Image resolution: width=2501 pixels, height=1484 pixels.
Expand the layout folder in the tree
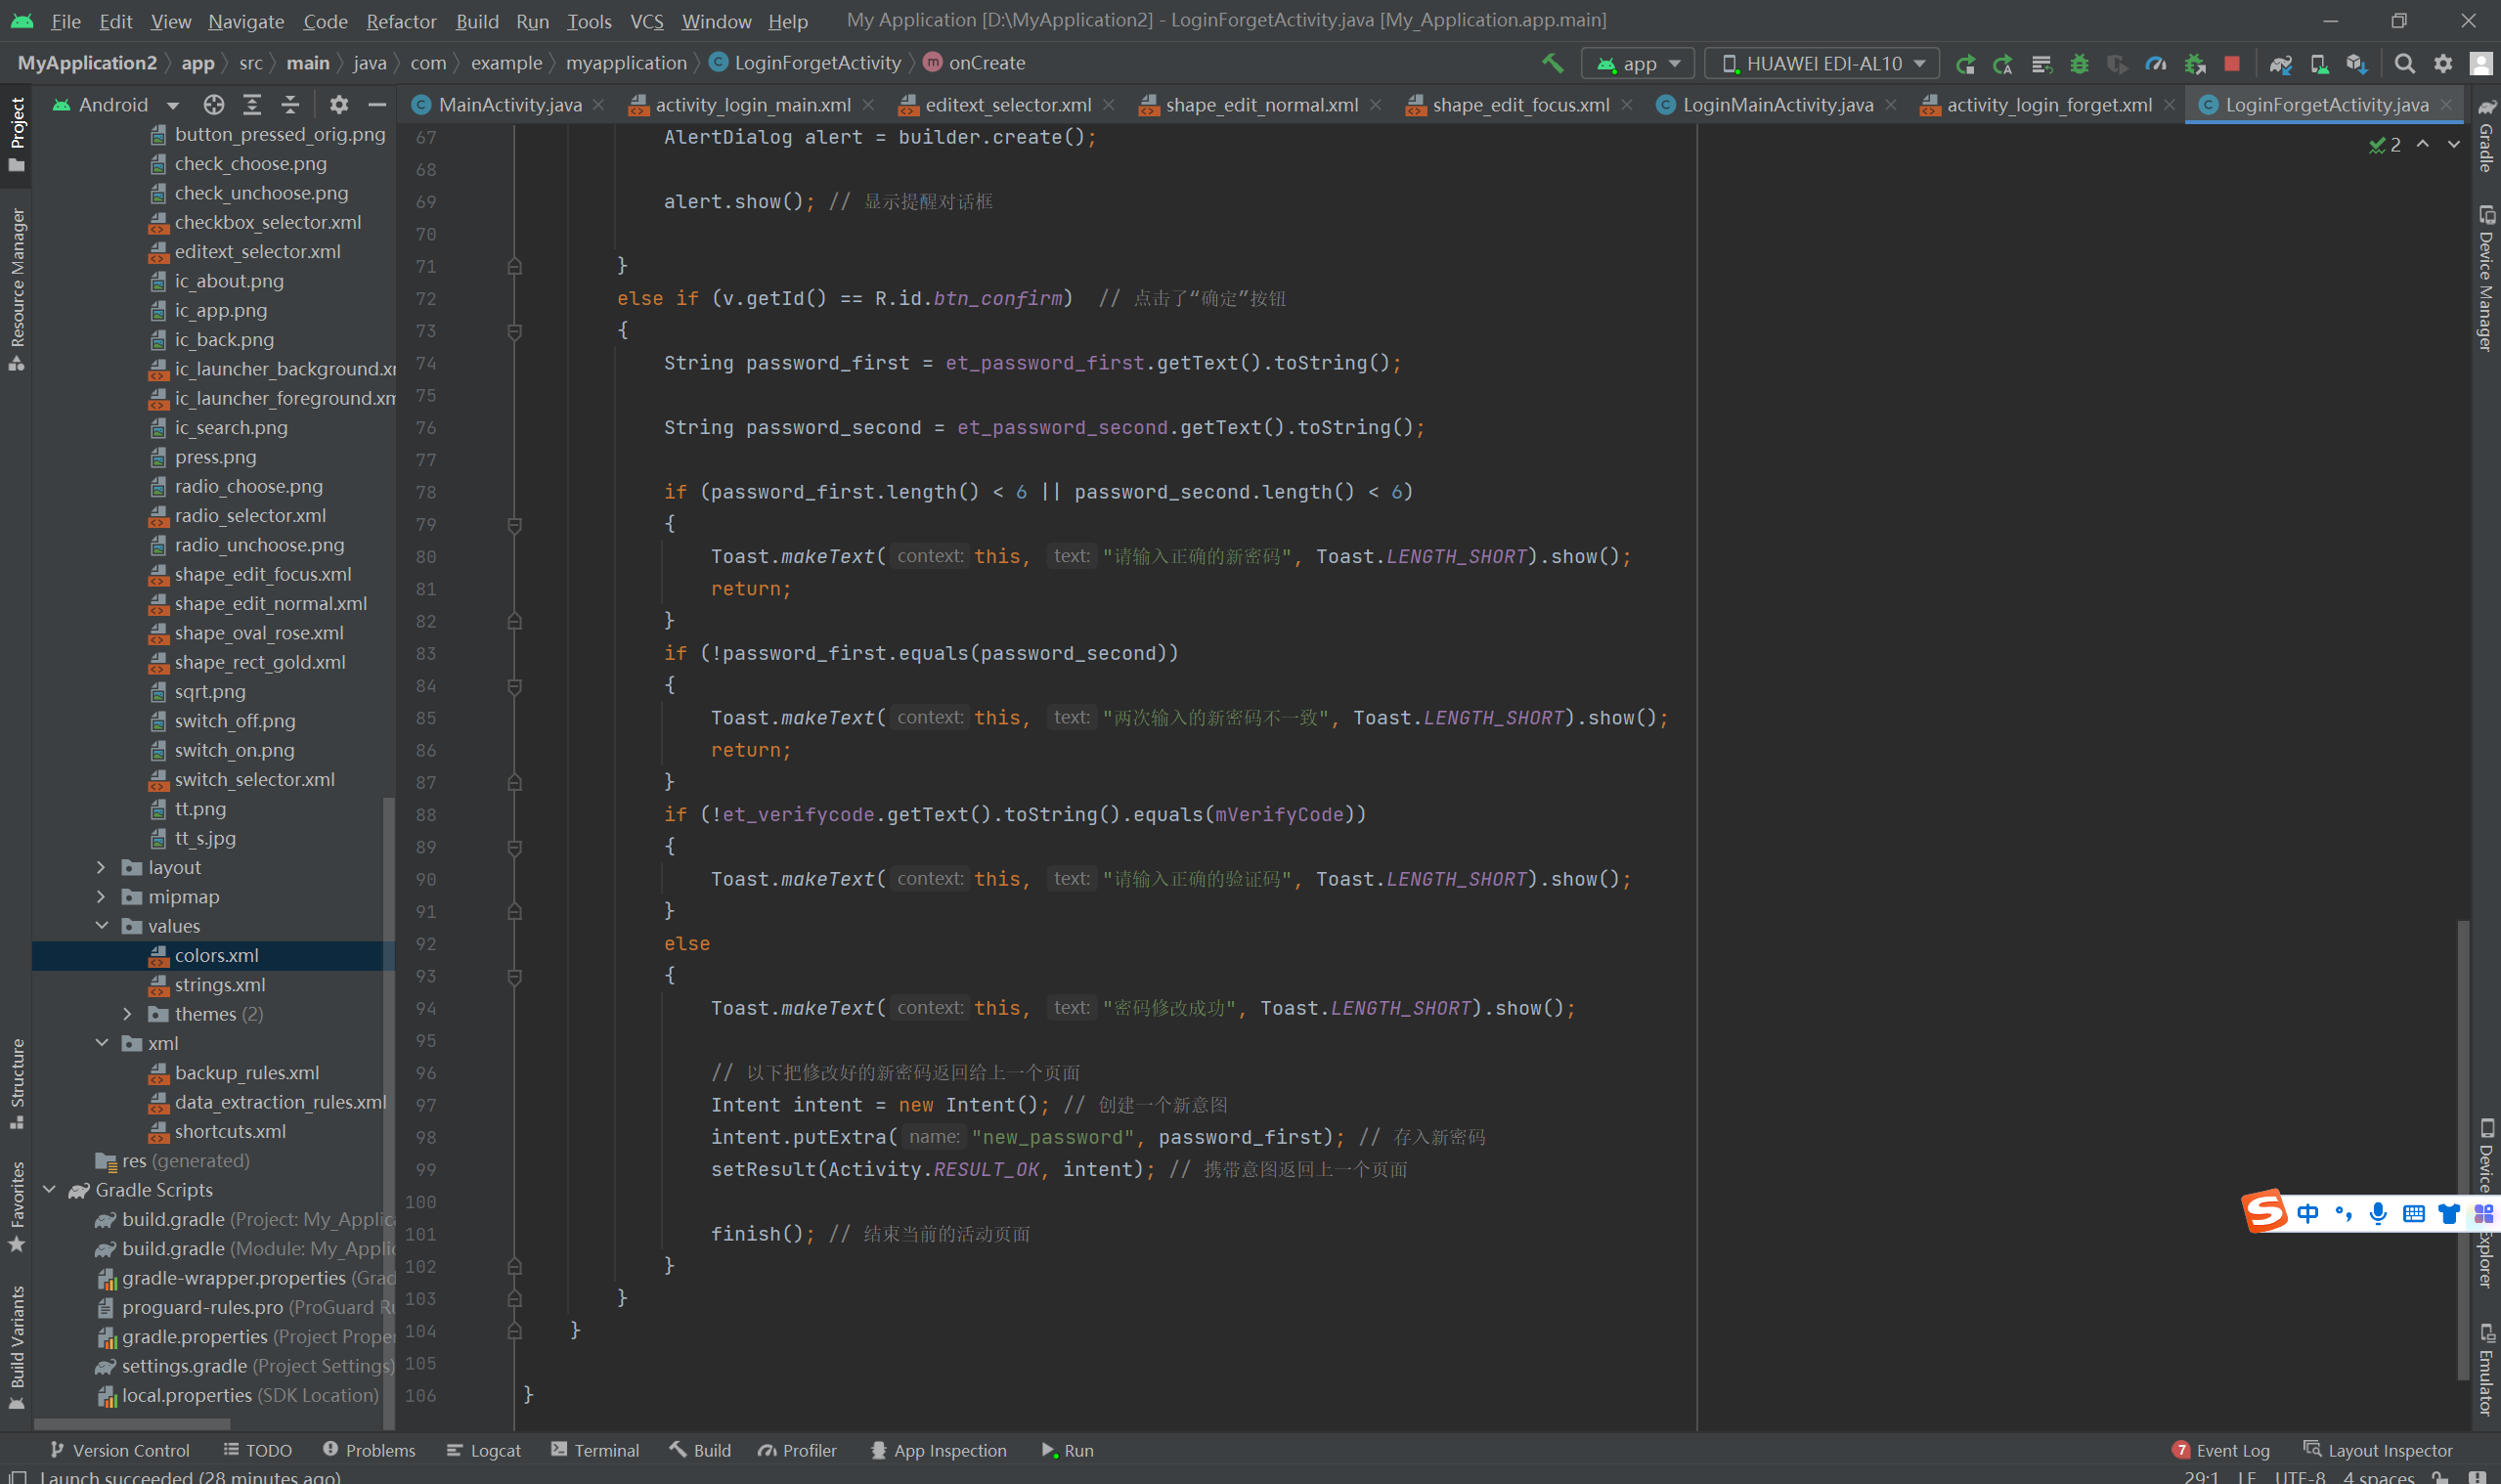pyautogui.click(x=101, y=867)
